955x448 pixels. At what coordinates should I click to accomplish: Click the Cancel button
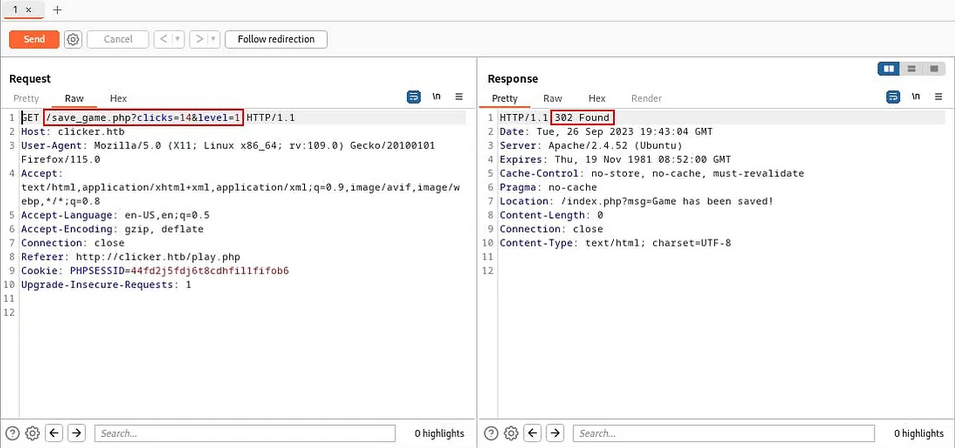pyautogui.click(x=118, y=39)
